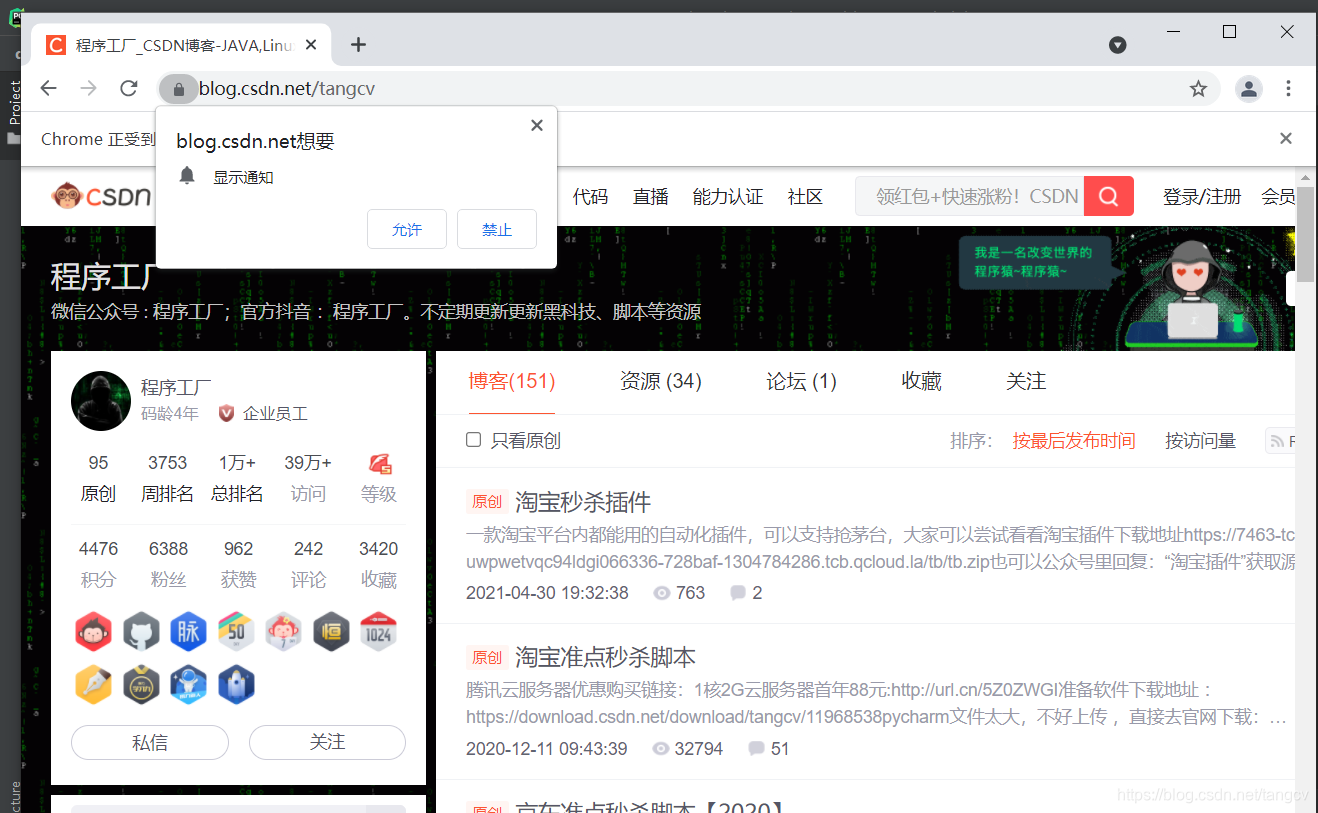Click the red search magnifier button

1109,196
